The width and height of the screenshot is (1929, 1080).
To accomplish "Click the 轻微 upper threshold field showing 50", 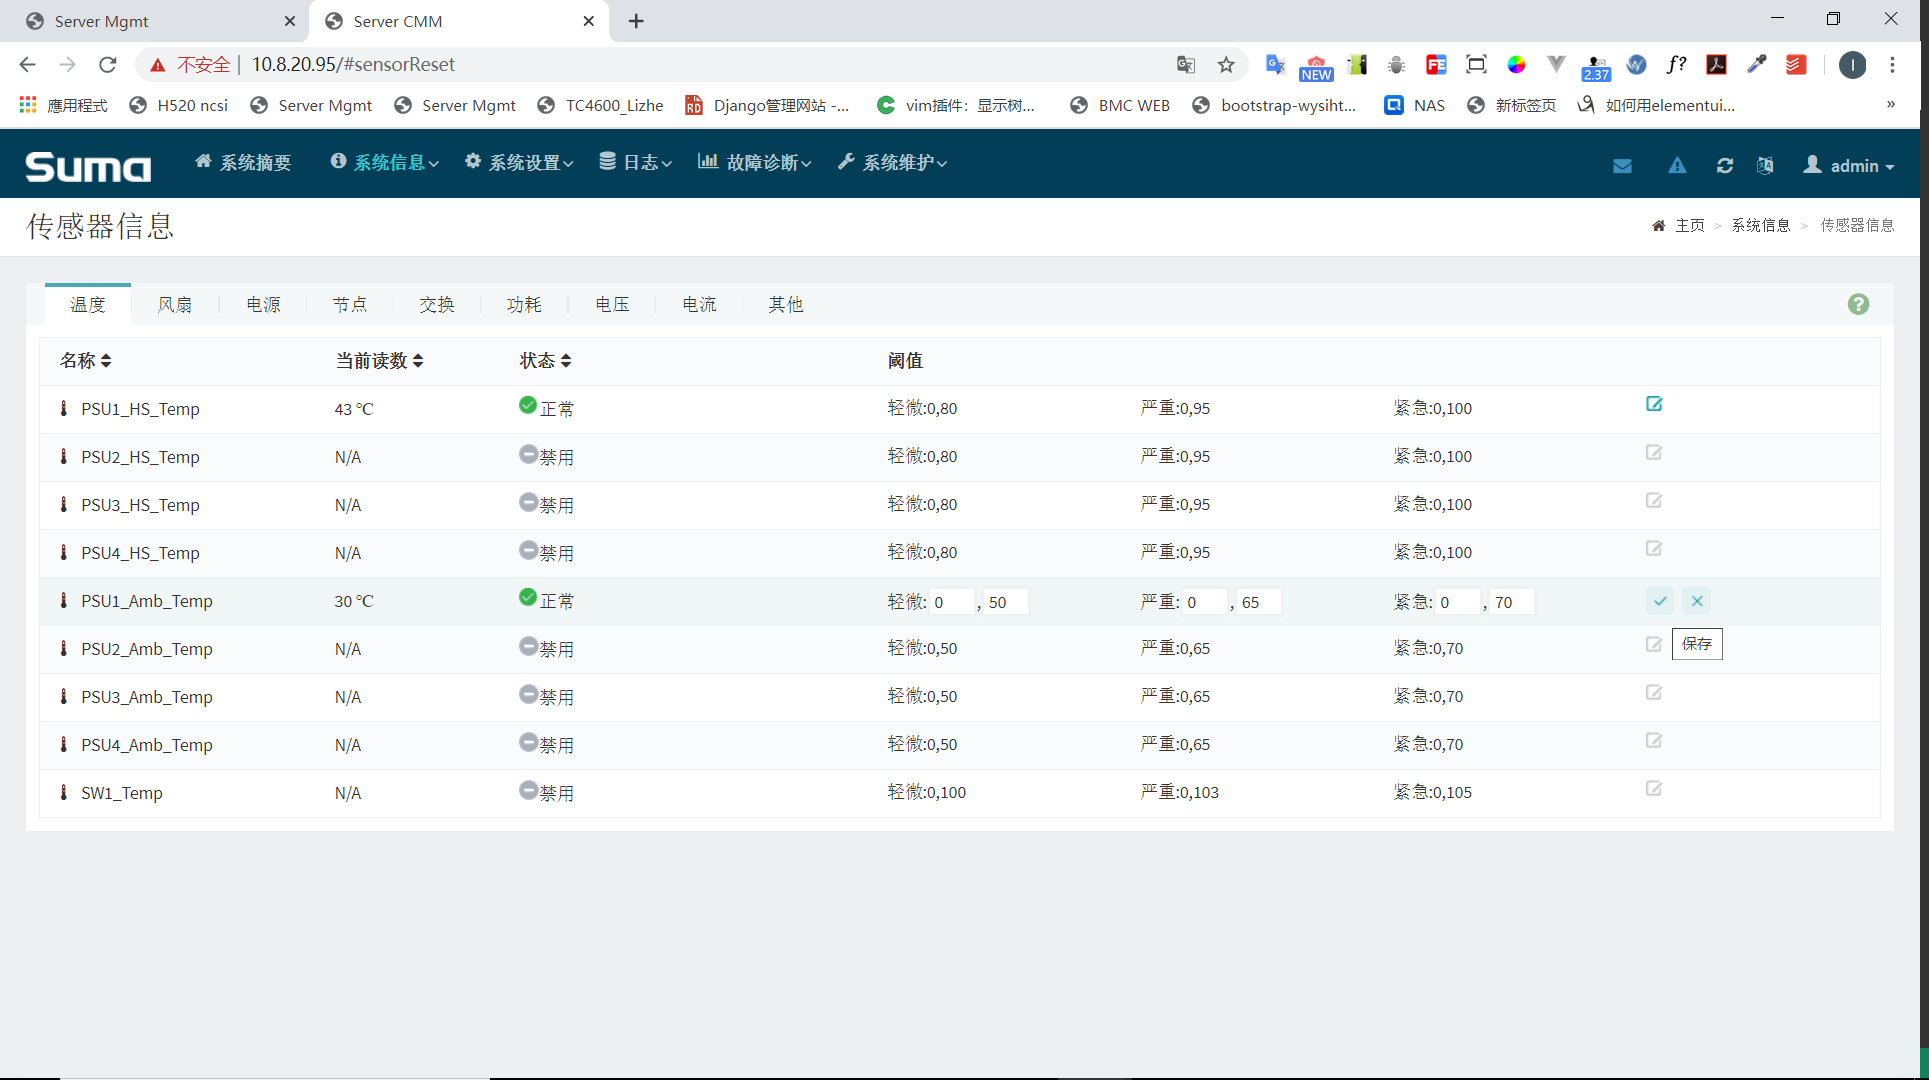I will (1006, 602).
